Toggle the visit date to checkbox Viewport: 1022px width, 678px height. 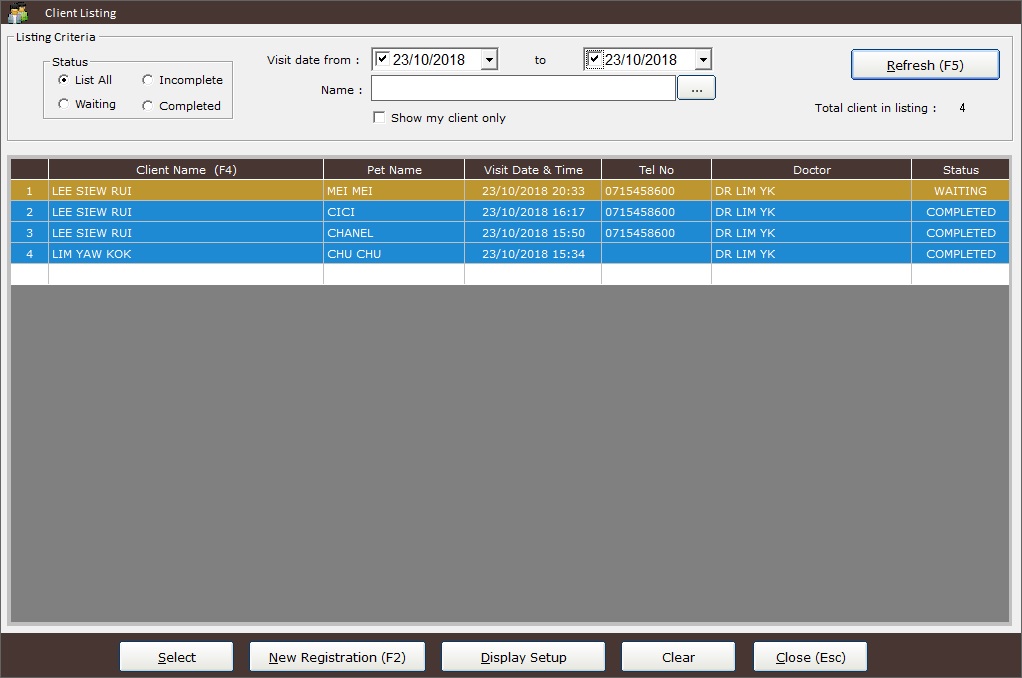pyautogui.click(x=594, y=59)
